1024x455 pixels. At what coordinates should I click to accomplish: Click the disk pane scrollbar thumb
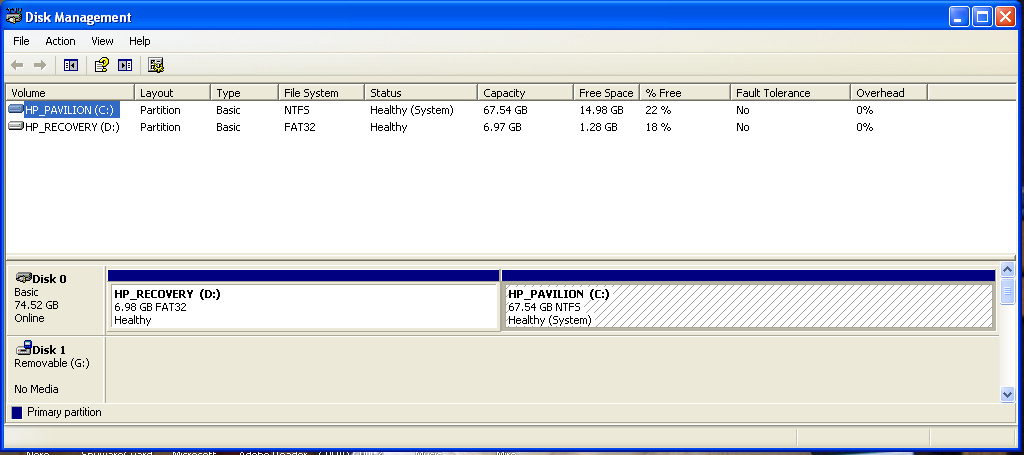[1007, 291]
